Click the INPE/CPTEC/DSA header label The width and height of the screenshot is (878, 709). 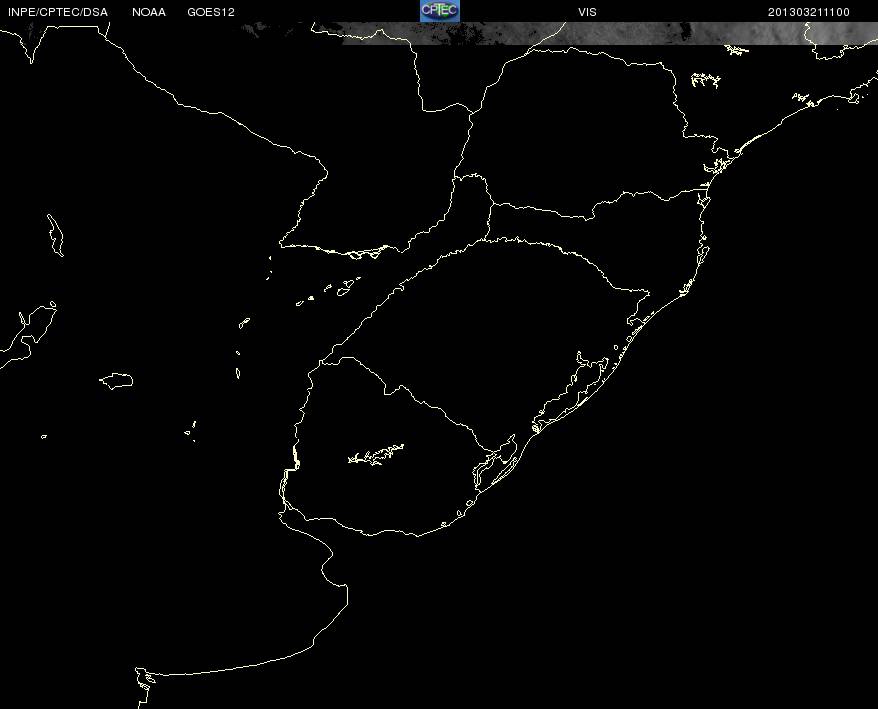coord(58,12)
